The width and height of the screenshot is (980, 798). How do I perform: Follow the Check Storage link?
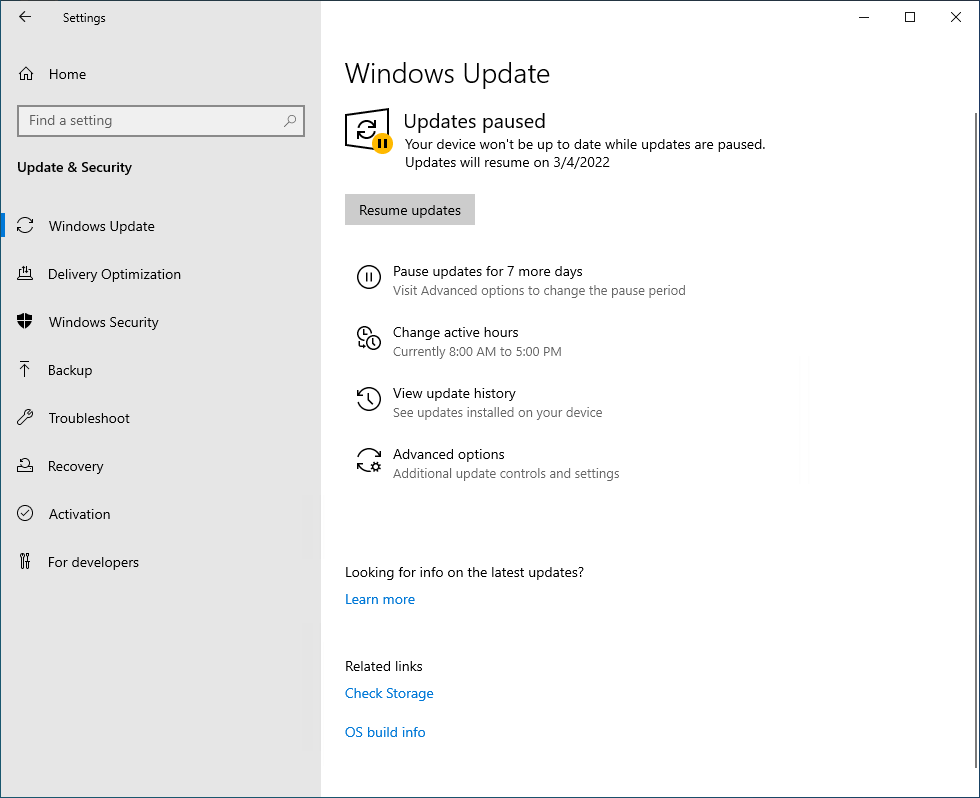389,693
